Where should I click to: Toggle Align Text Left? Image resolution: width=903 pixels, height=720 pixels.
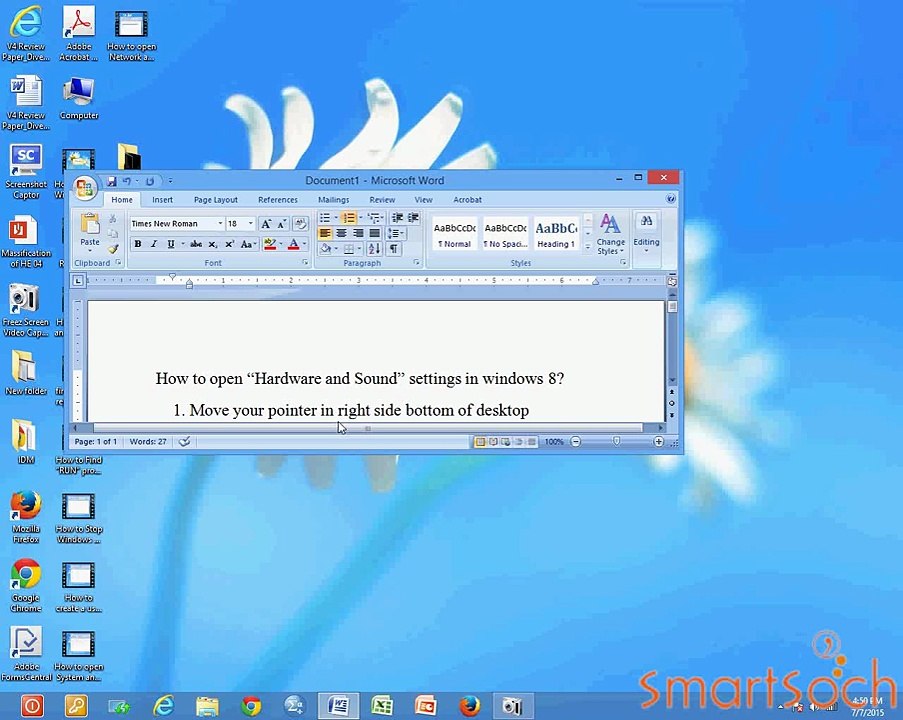pos(325,233)
